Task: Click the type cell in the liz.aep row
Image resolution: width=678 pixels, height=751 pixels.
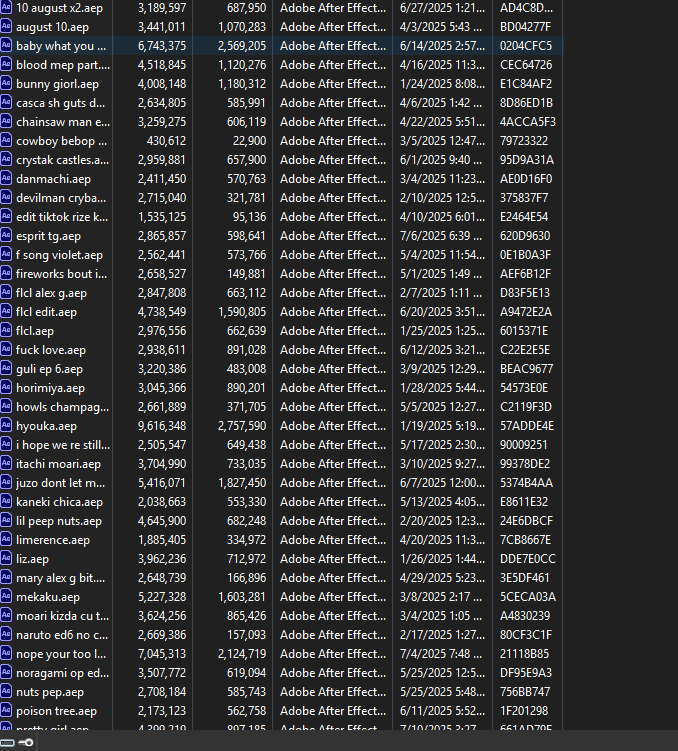Action: click(333, 559)
